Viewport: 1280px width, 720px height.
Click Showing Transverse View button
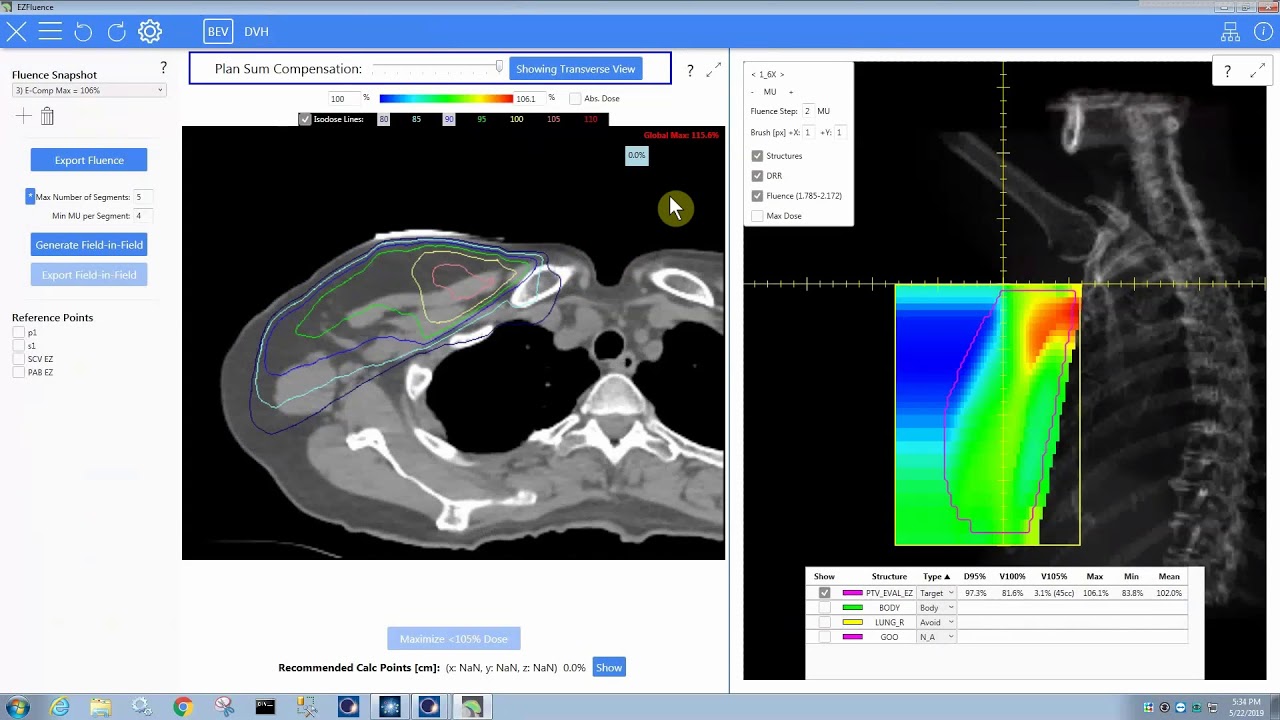575,69
